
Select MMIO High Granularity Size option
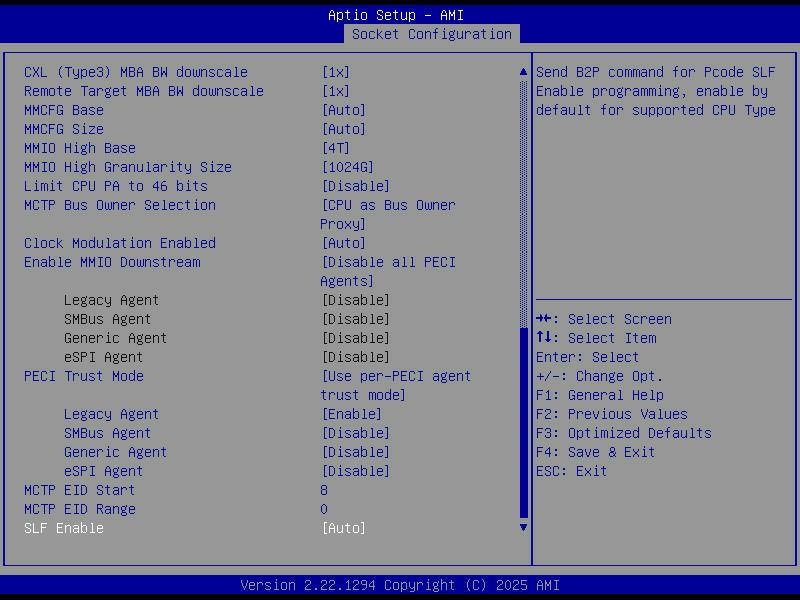[x=128, y=167]
